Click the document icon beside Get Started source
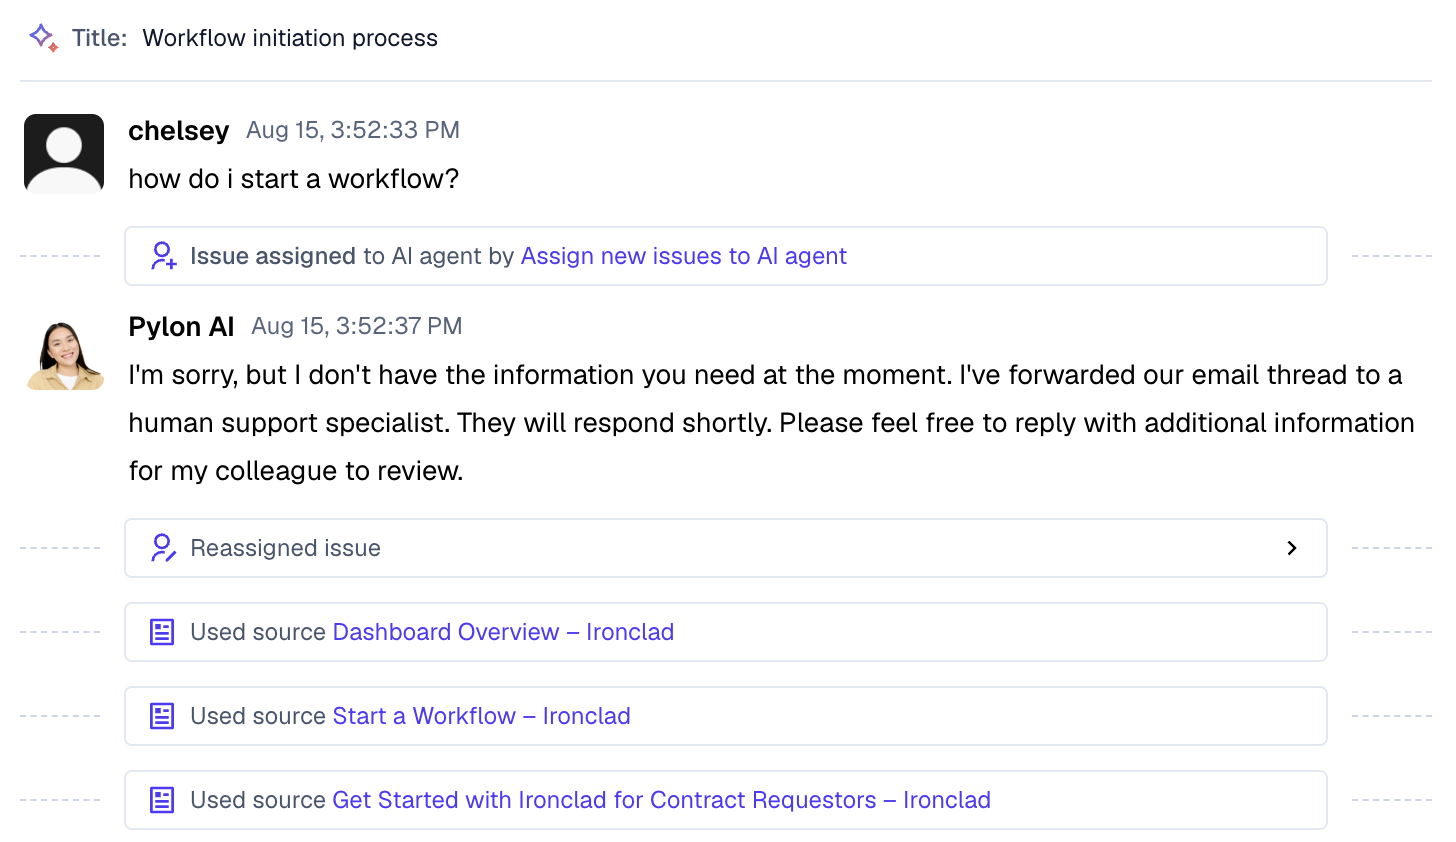This screenshot has width=1456, height=842. point(162,800)
